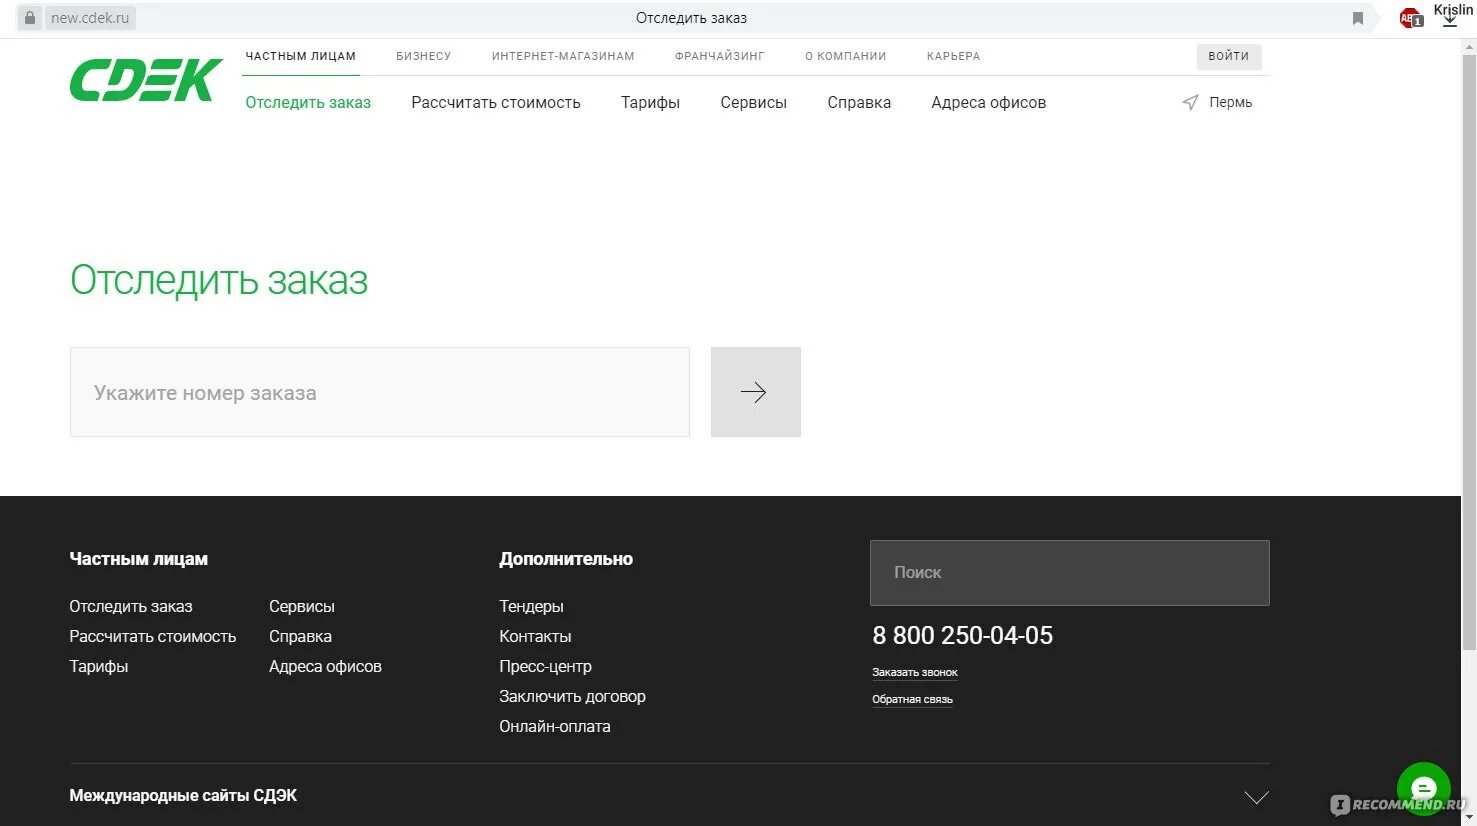Click the Войти button

point(1229,56)
